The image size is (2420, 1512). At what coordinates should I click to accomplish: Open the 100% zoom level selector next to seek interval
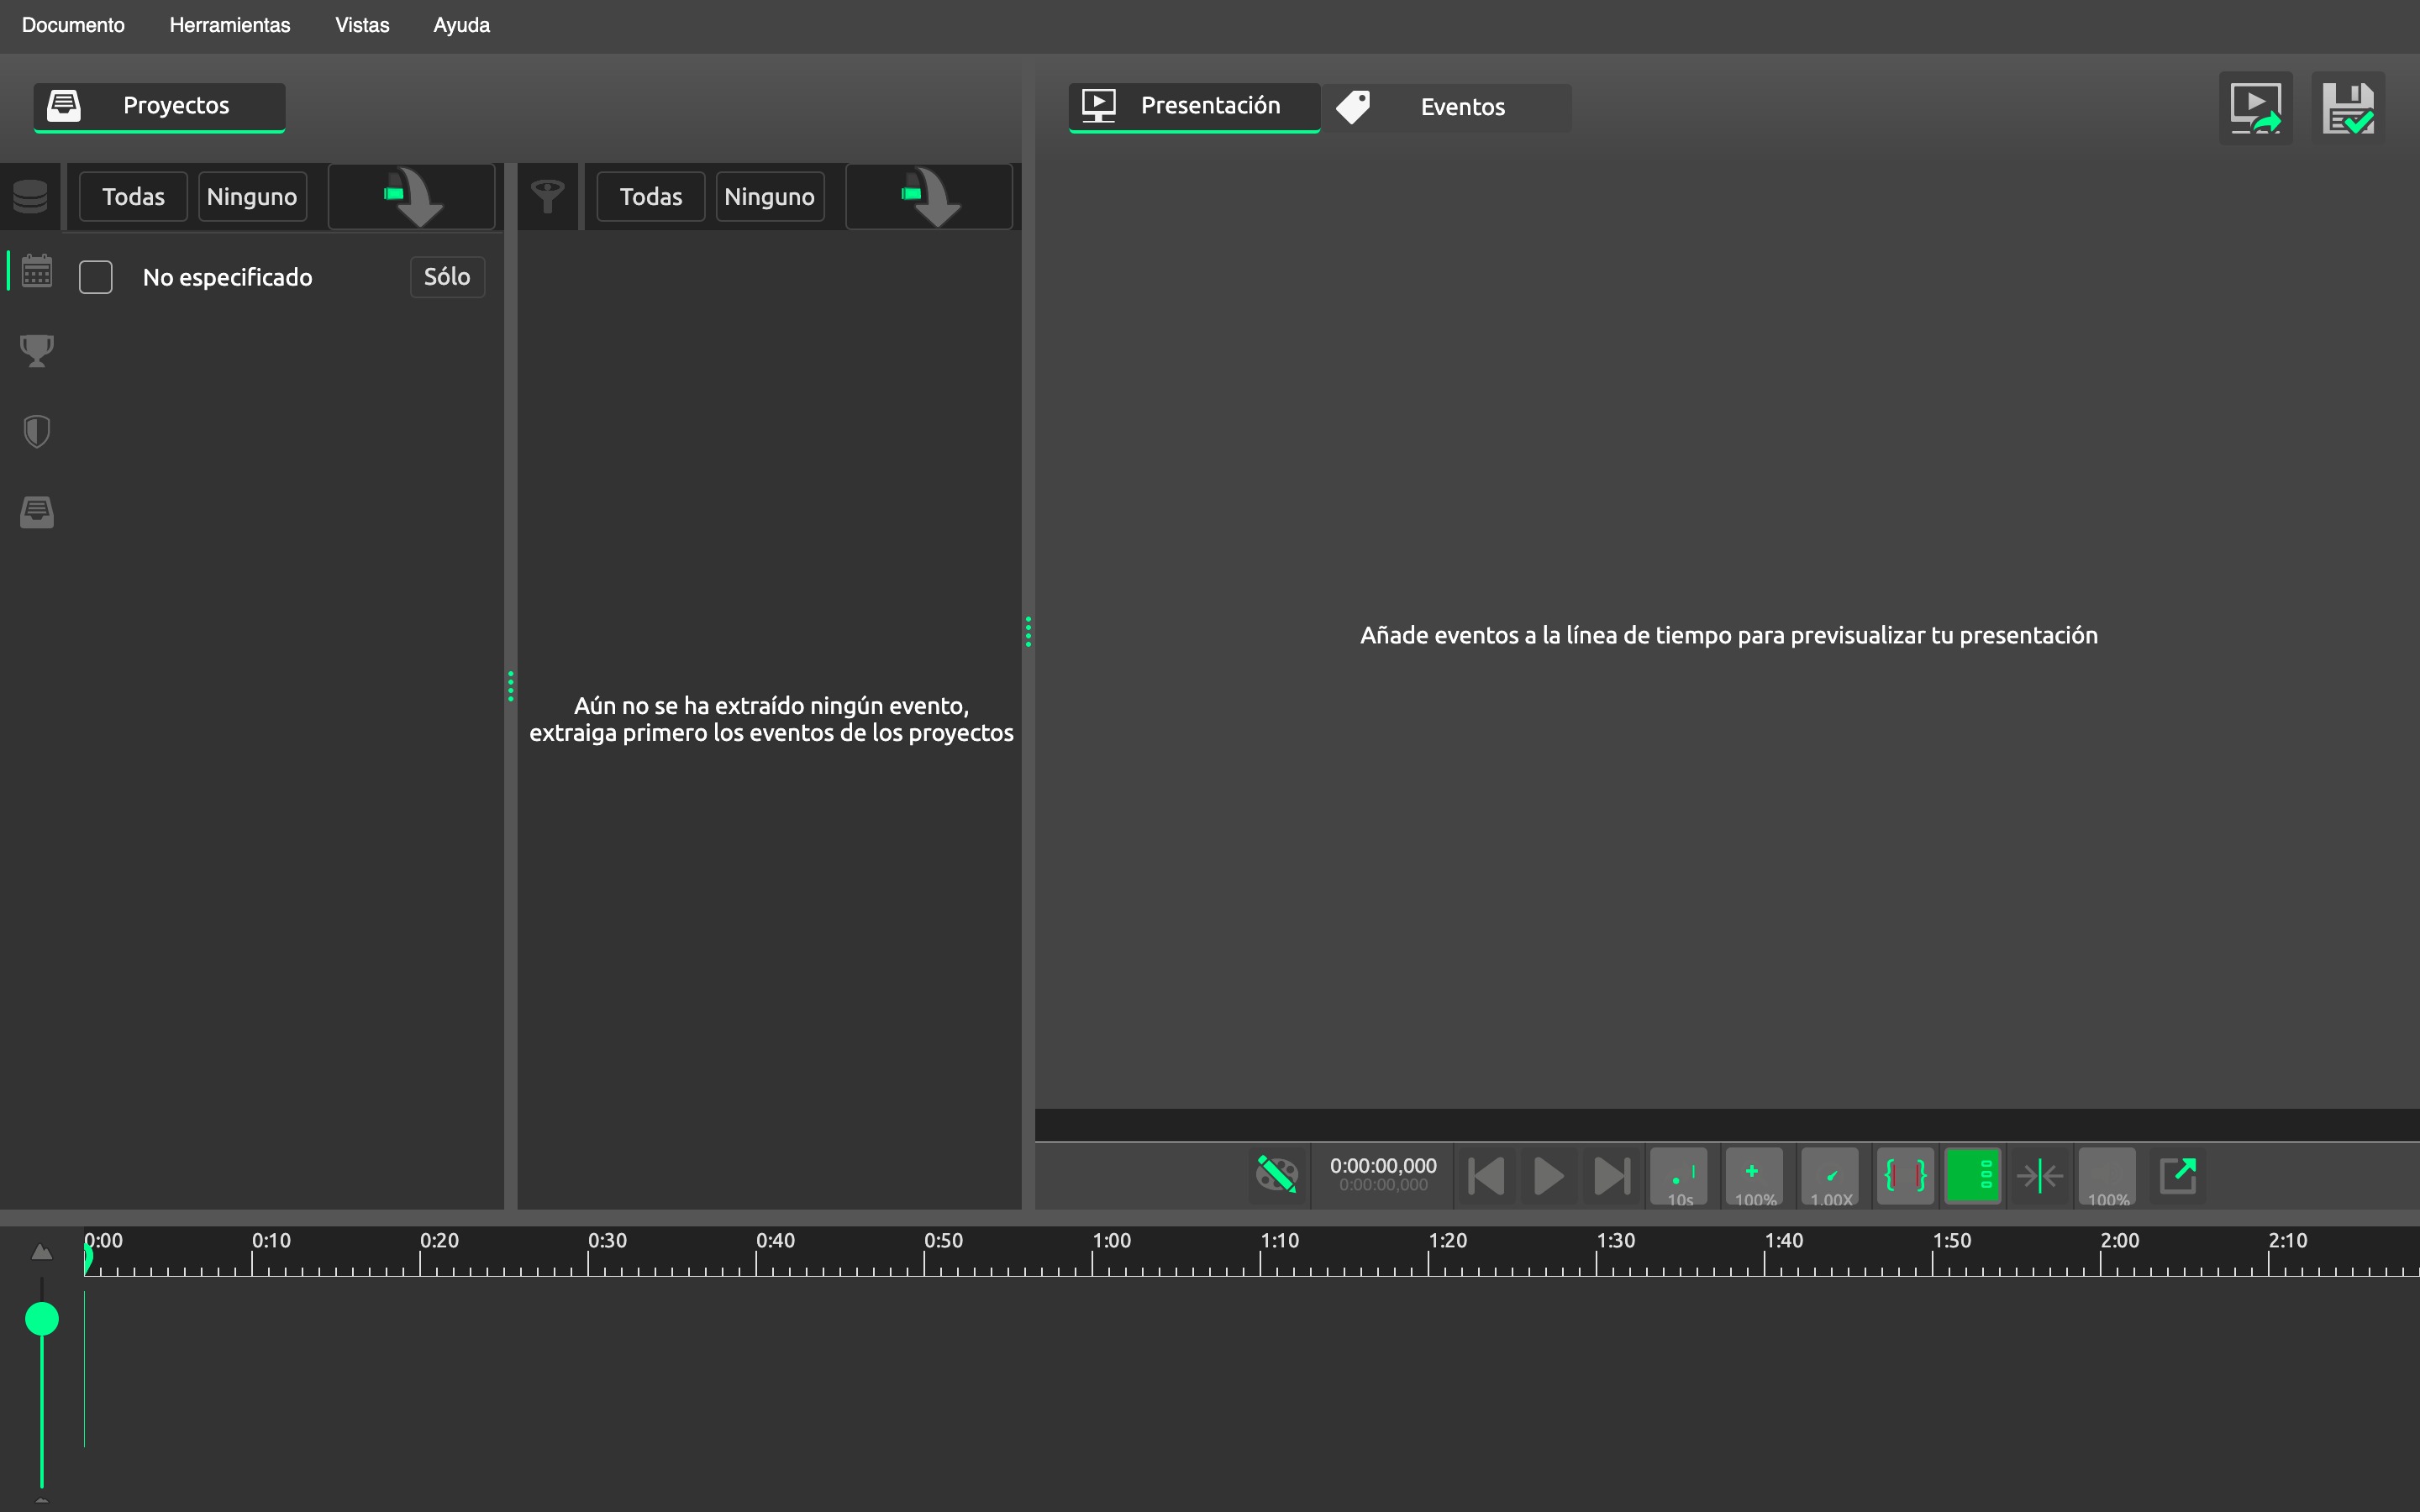coord(1754,1177)
